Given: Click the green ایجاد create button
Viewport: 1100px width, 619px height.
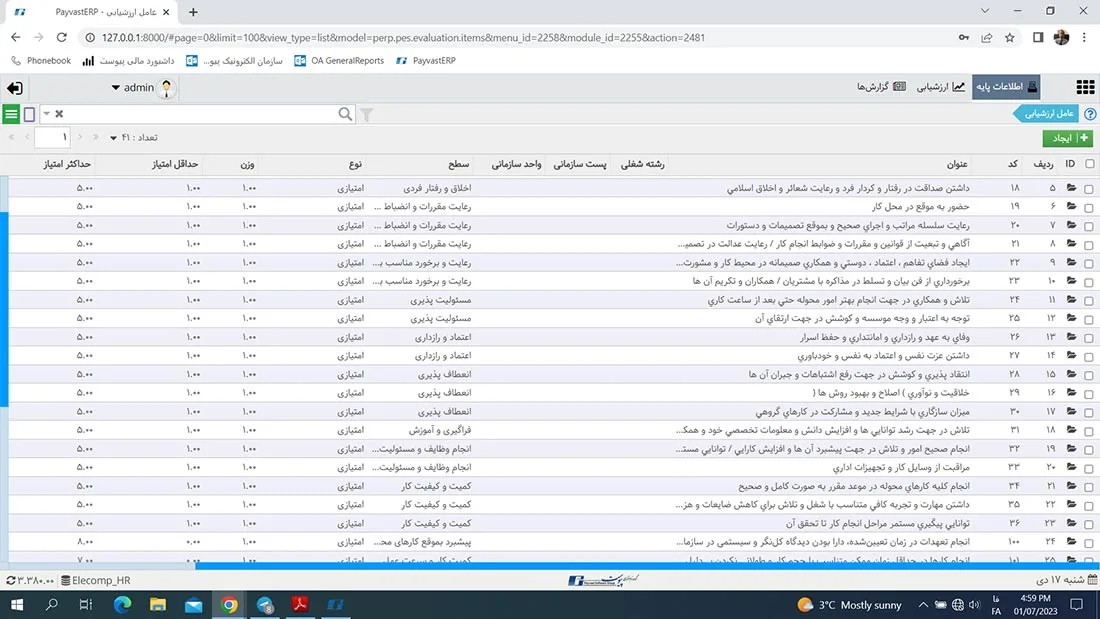Looking at the screenshot, I should pyautogui.click(x=1068, y=138).
